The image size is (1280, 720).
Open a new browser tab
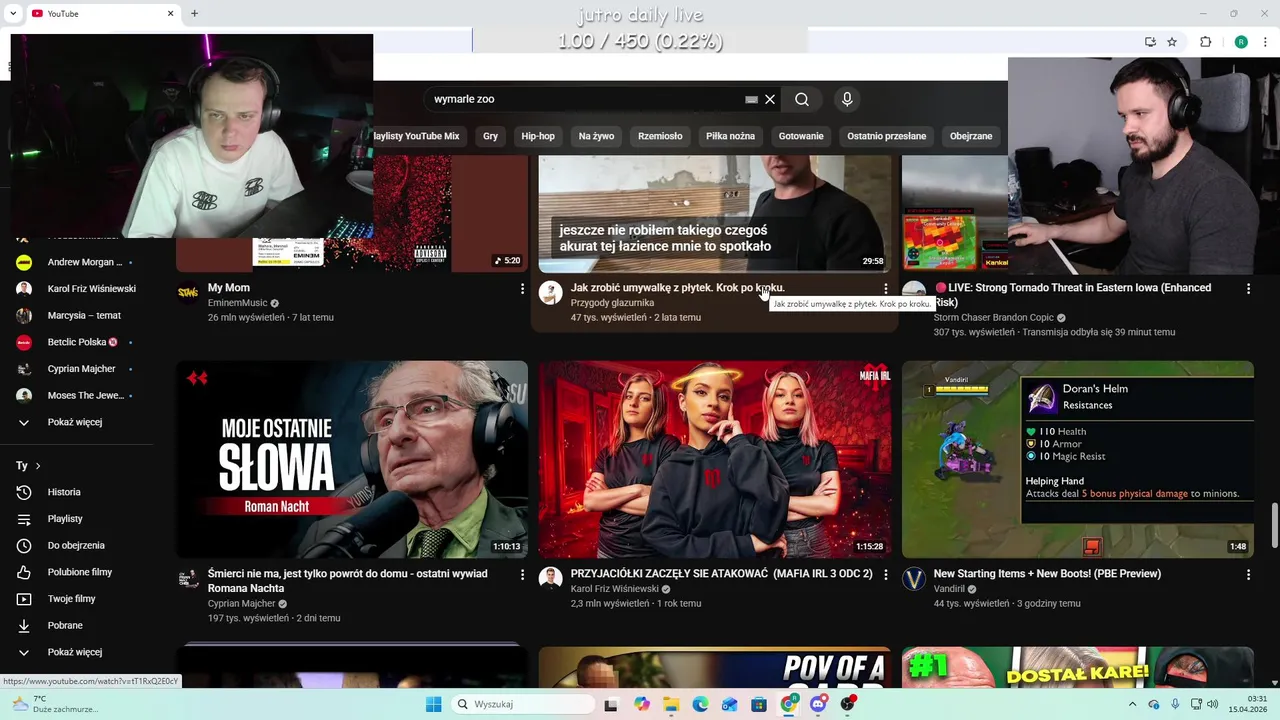click(194, 13)
